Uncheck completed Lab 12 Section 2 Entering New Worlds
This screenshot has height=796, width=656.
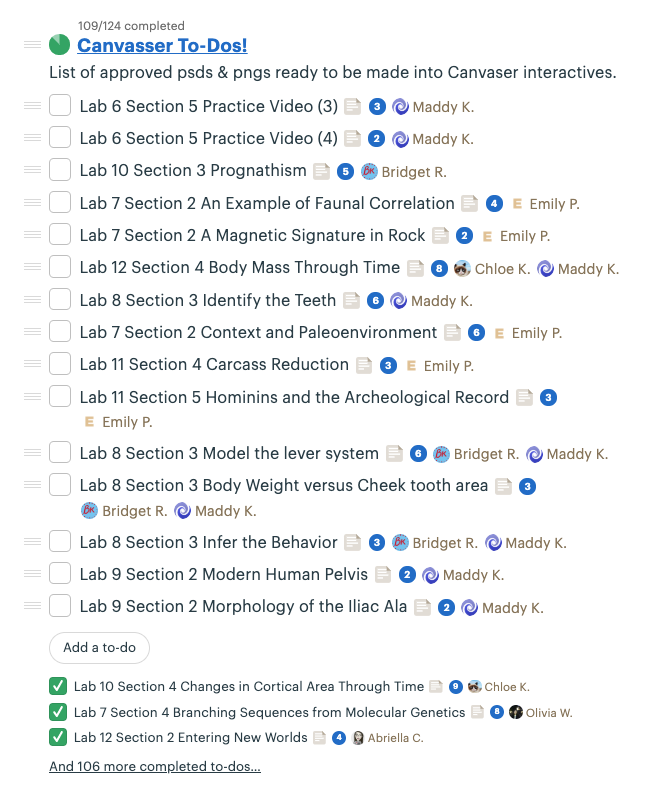click(58, 737)
